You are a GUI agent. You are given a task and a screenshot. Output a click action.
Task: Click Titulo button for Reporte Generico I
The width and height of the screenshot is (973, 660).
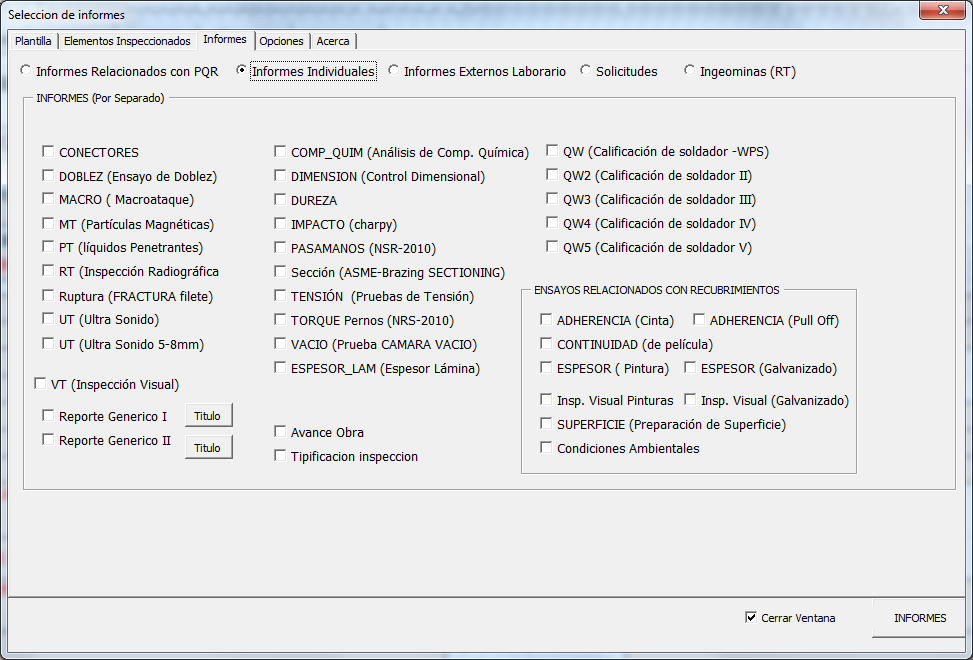click(x=208, y=415)
